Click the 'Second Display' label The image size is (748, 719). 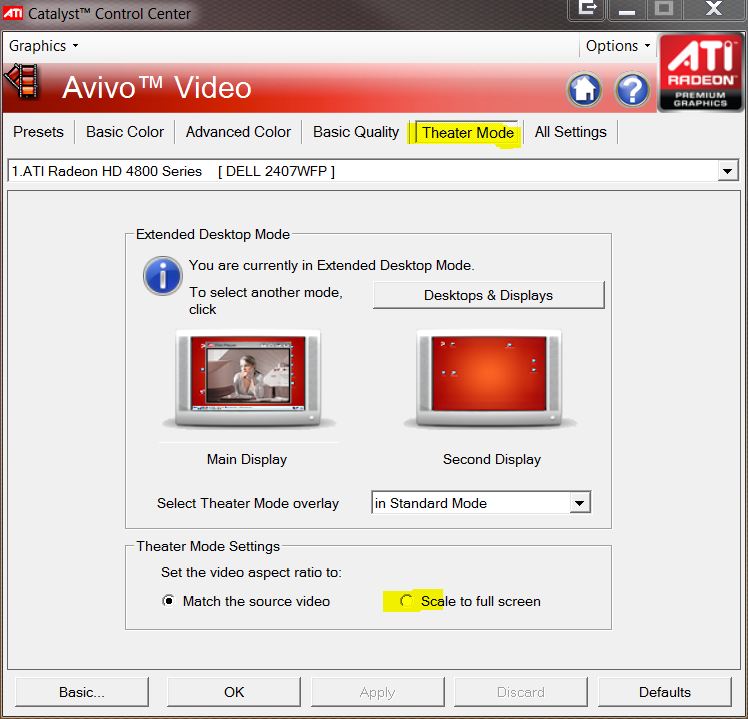492,459
